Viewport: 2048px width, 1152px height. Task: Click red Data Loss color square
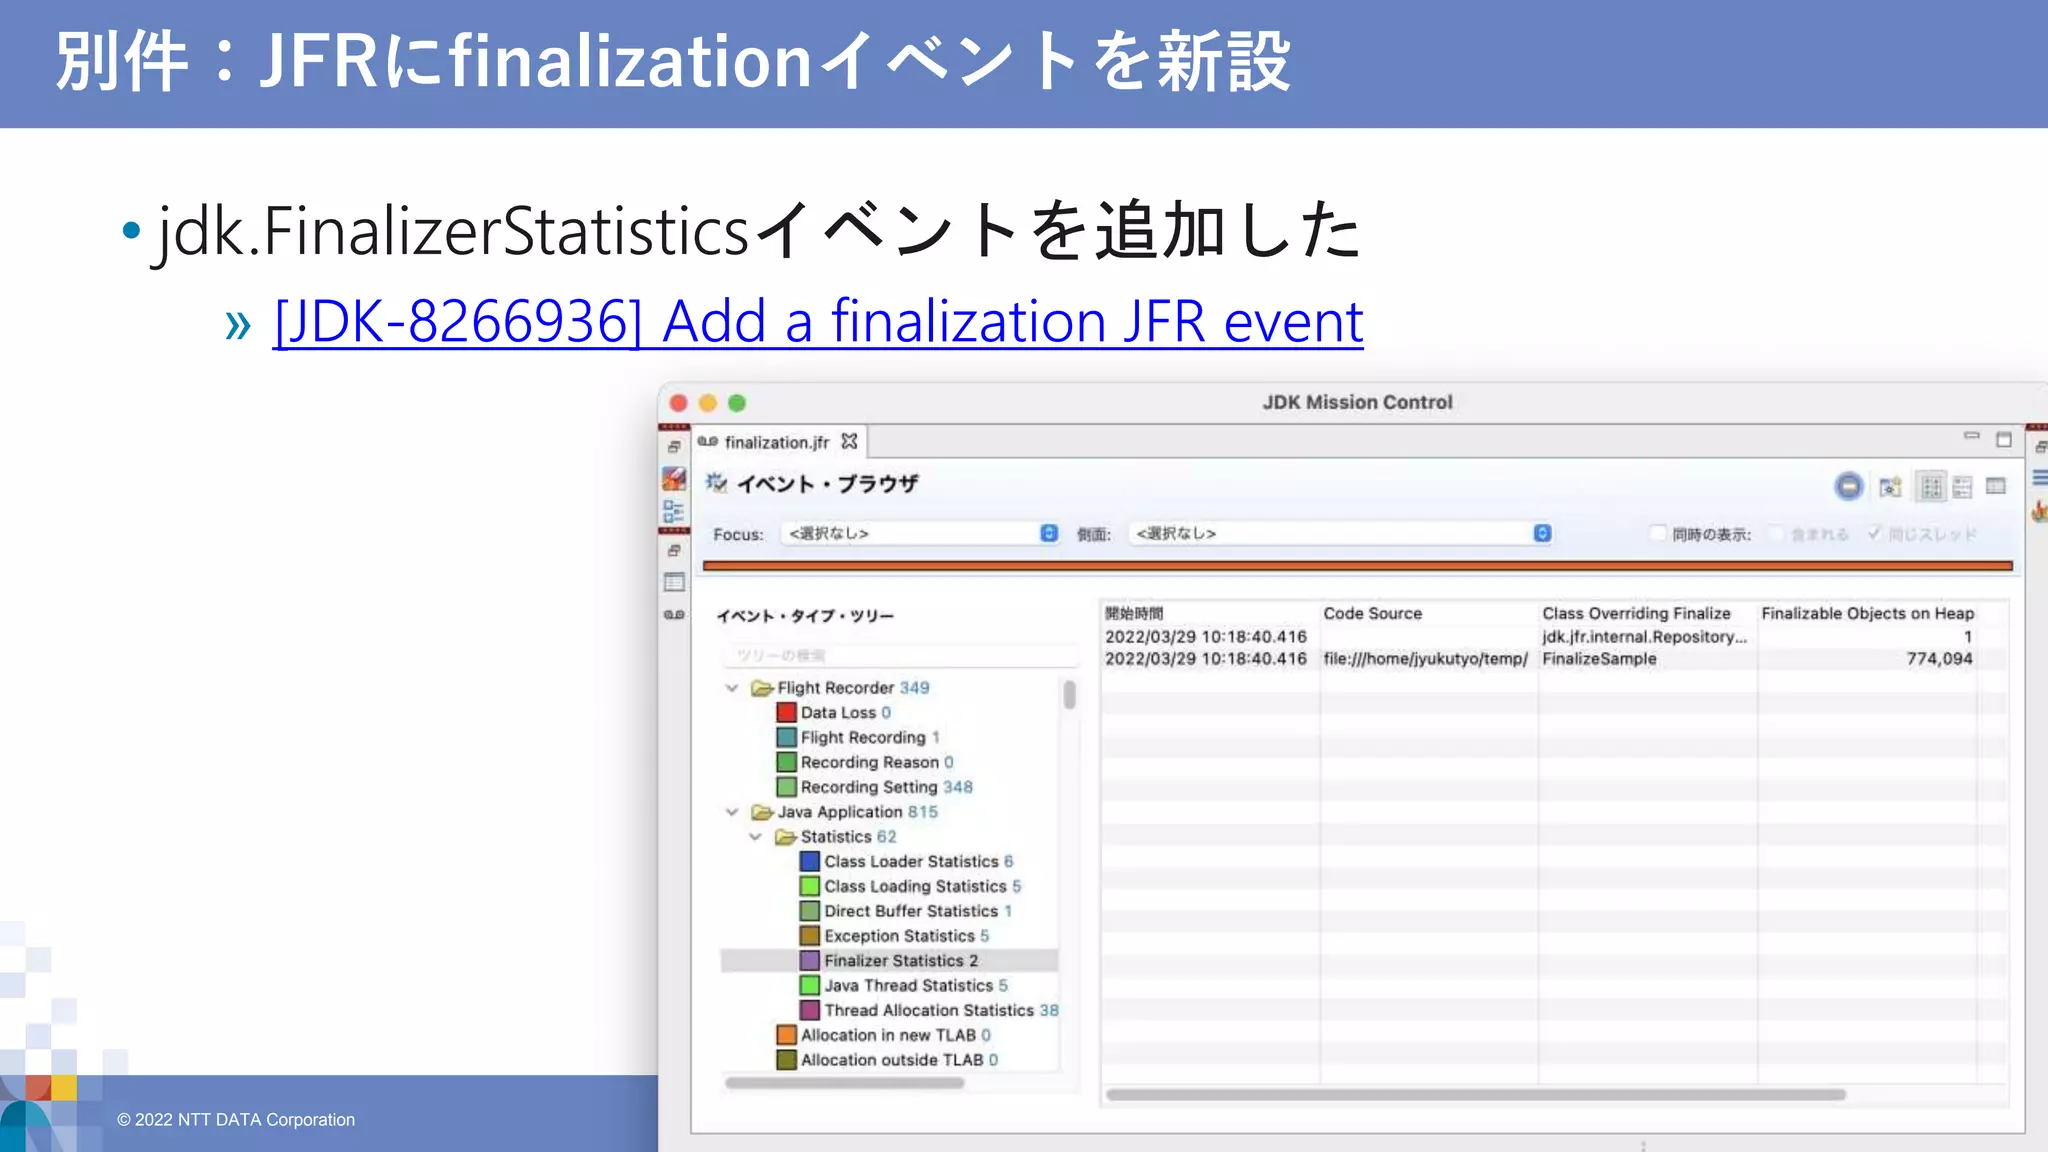pyautogui.click(x=787, y=713)
